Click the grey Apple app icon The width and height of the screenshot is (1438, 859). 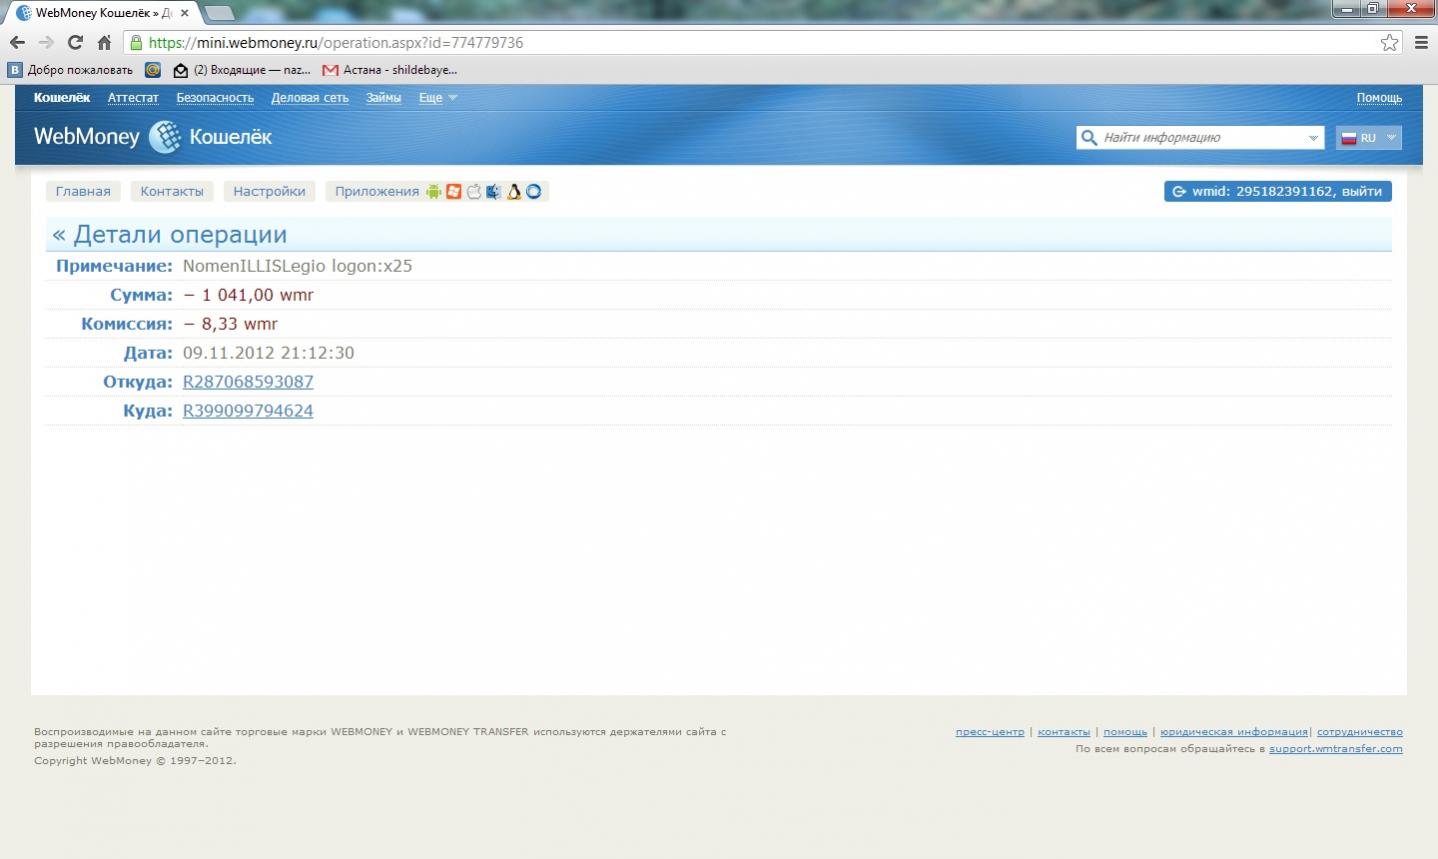pyautogui.click(x=474, y=192)
